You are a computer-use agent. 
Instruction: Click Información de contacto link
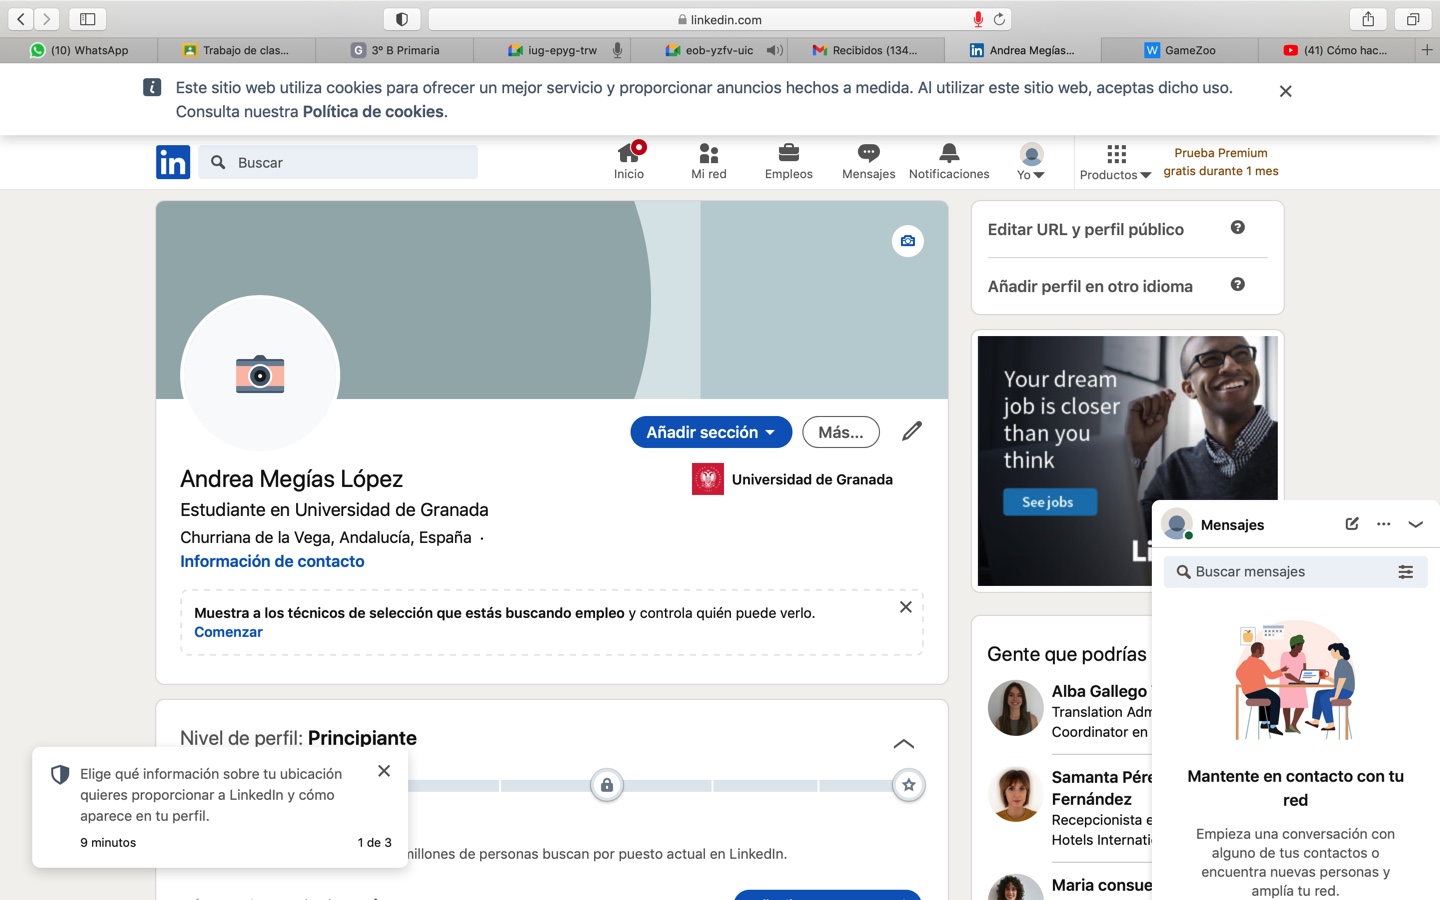click(272, 561)
